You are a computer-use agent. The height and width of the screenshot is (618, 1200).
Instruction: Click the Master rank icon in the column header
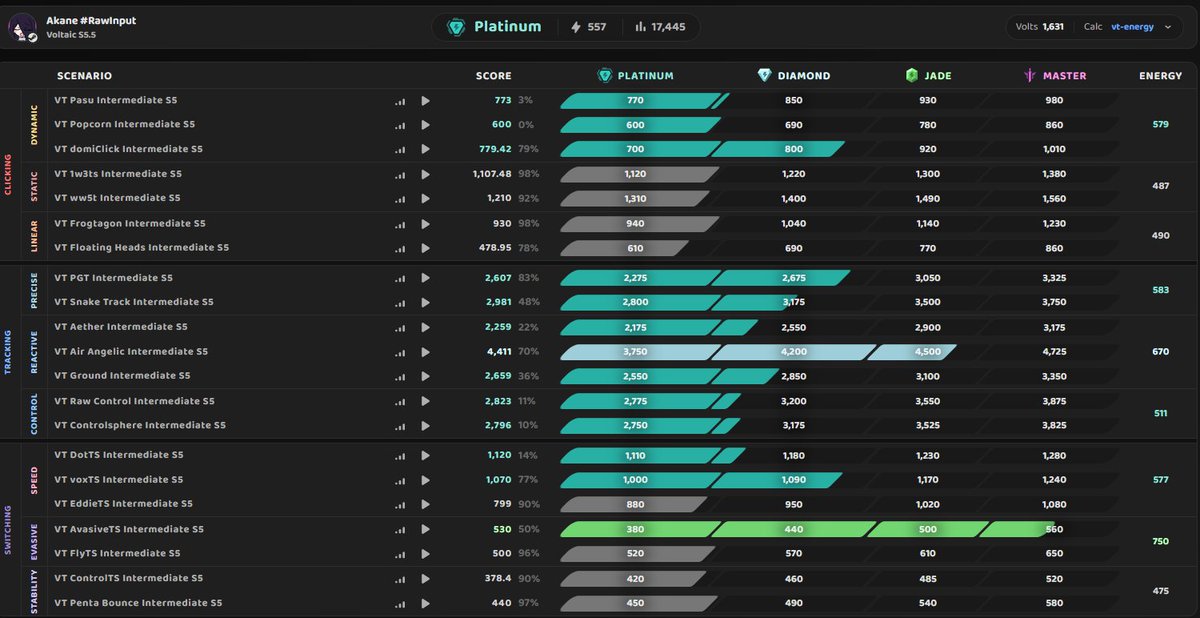(1029, 75)
